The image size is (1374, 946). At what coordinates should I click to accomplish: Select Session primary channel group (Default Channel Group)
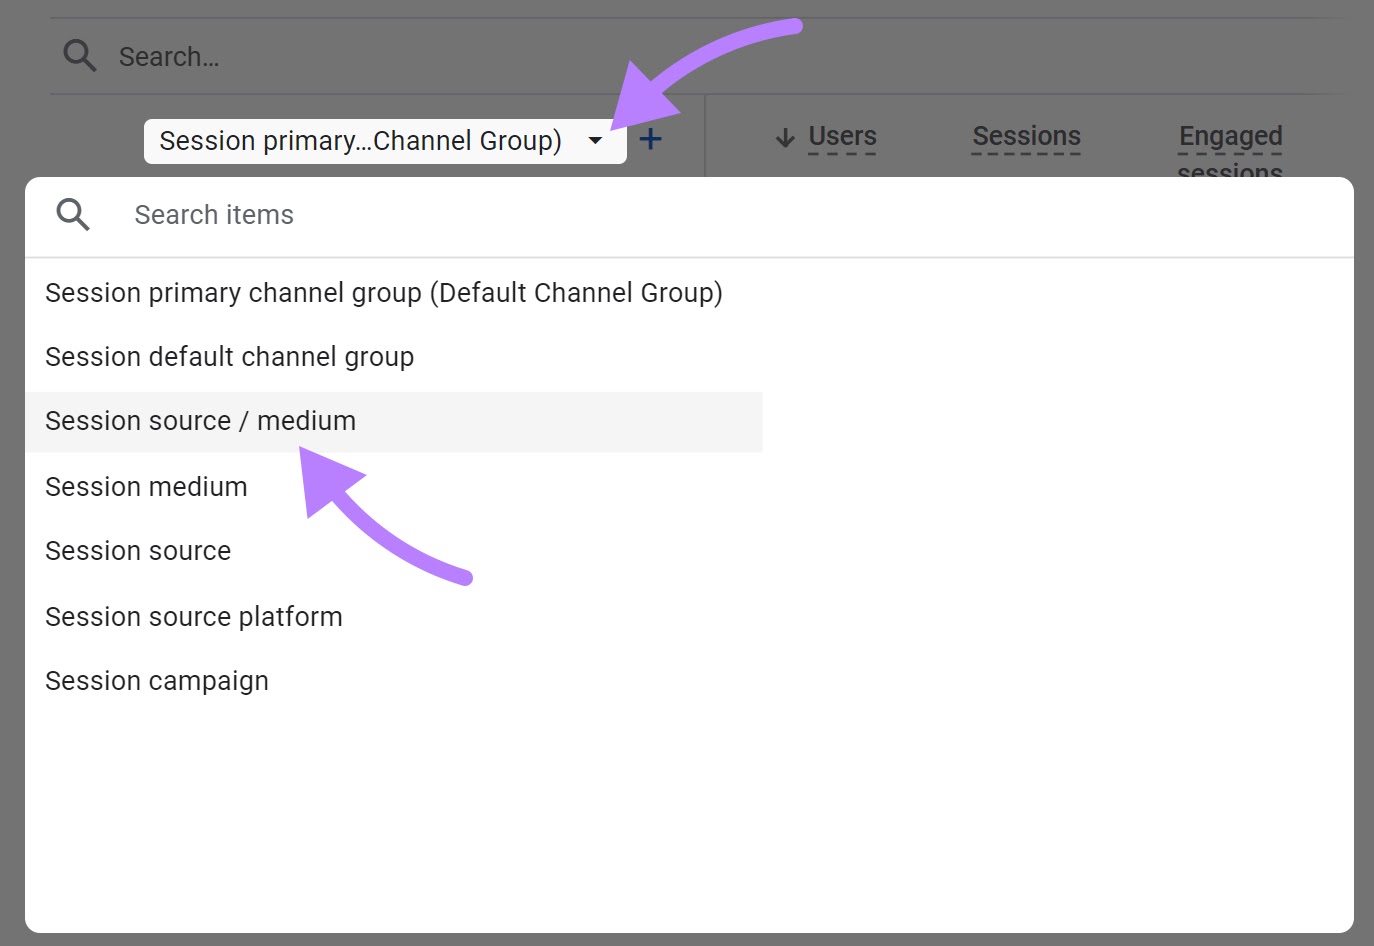(x=384, y=293)
